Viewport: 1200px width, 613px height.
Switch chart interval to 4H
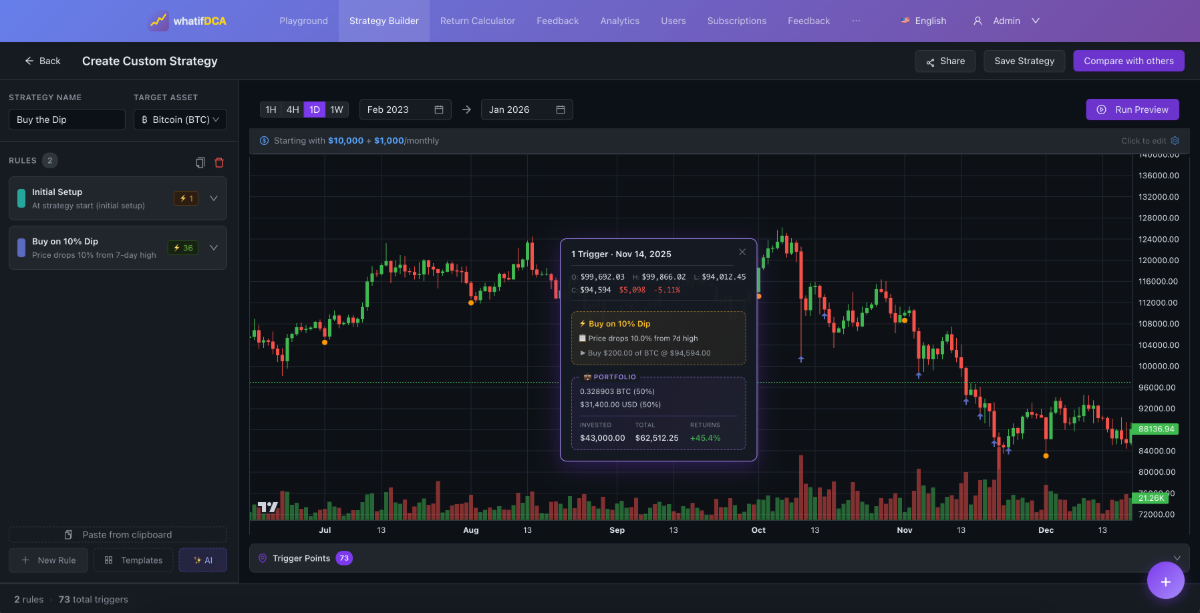(292, 110)
